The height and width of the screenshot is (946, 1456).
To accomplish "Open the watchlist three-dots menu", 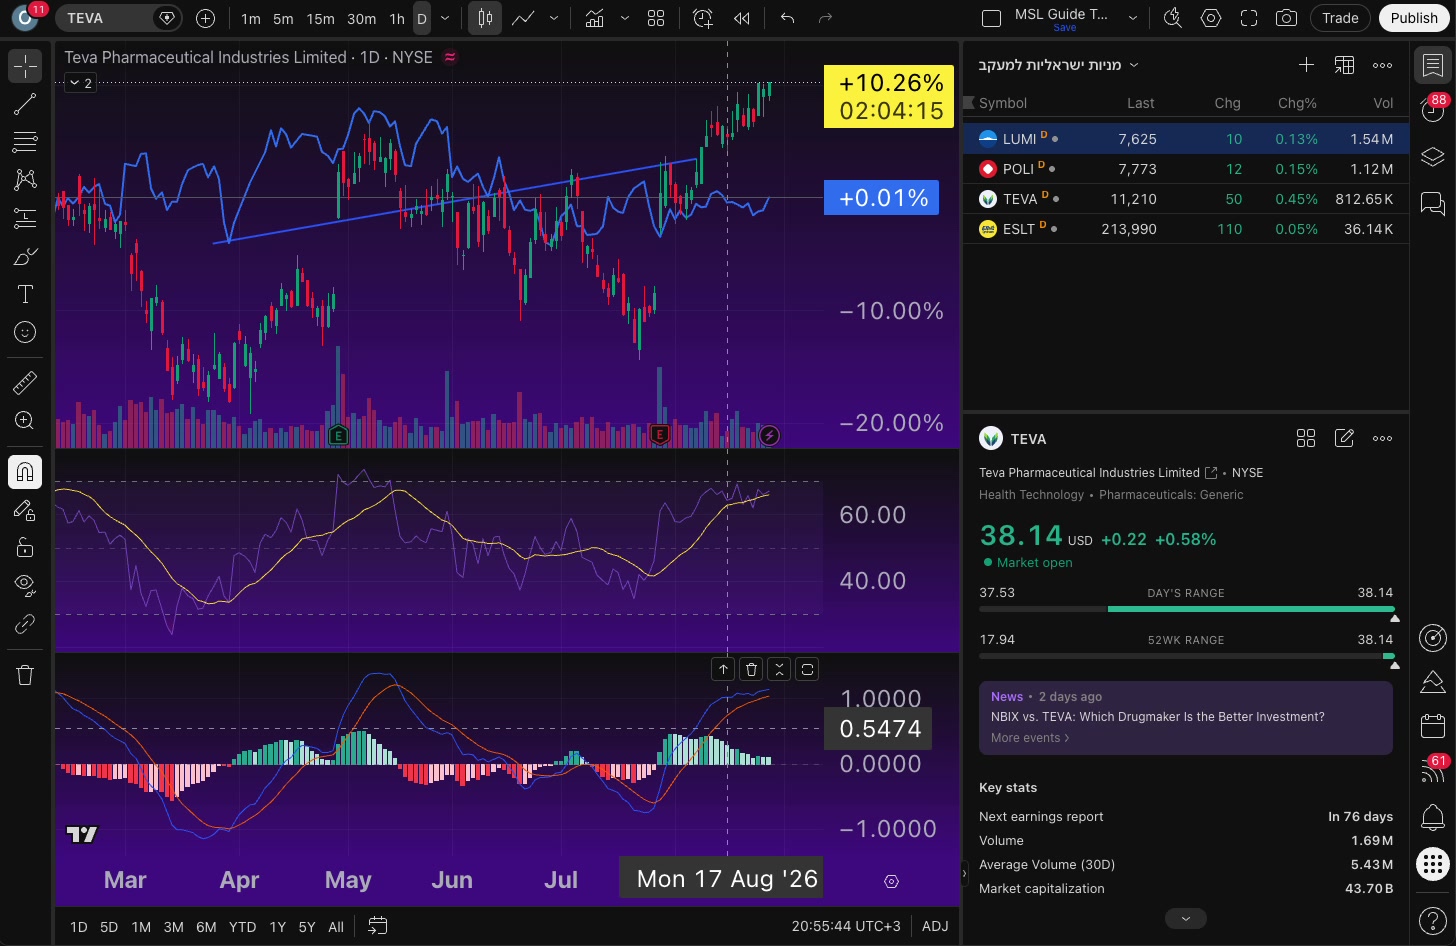I will 1383,65.
